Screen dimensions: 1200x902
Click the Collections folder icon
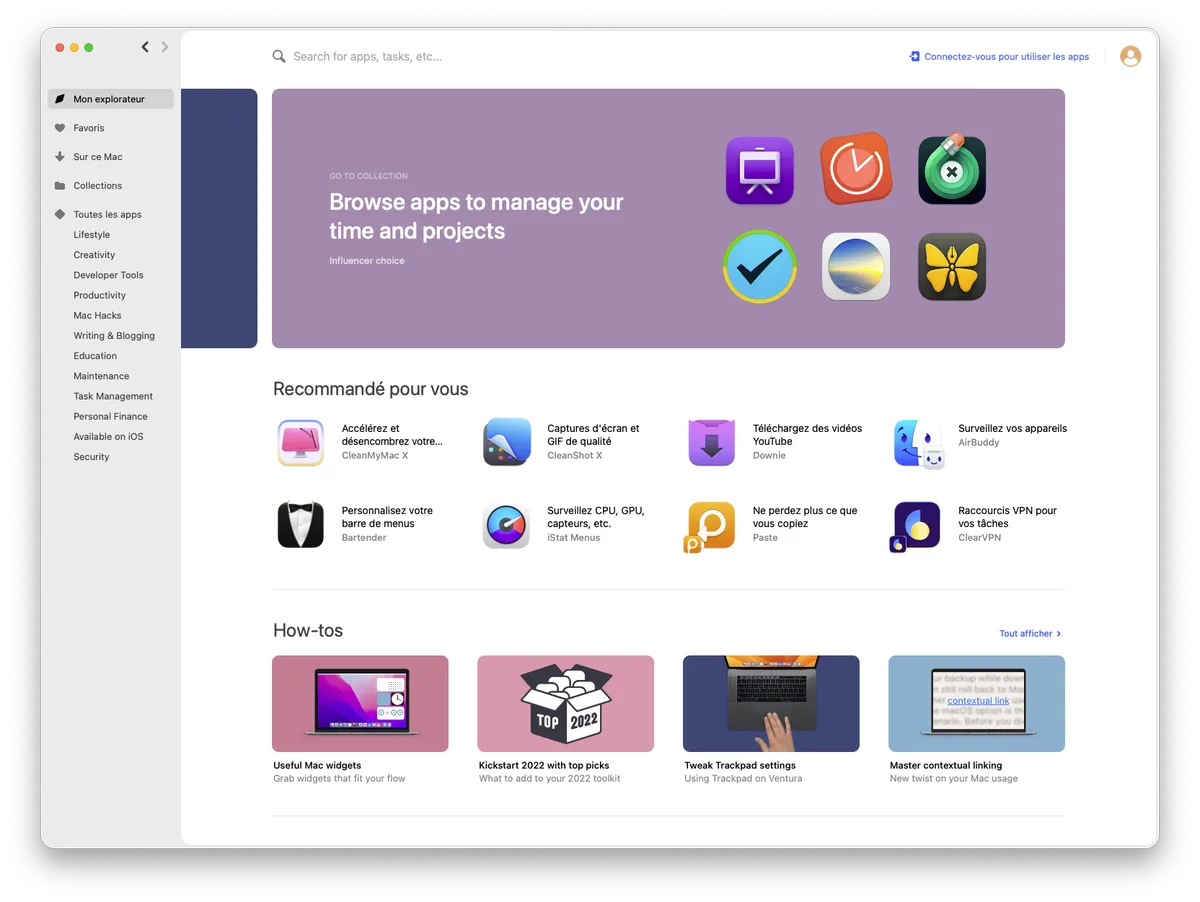tap(60, 186)
